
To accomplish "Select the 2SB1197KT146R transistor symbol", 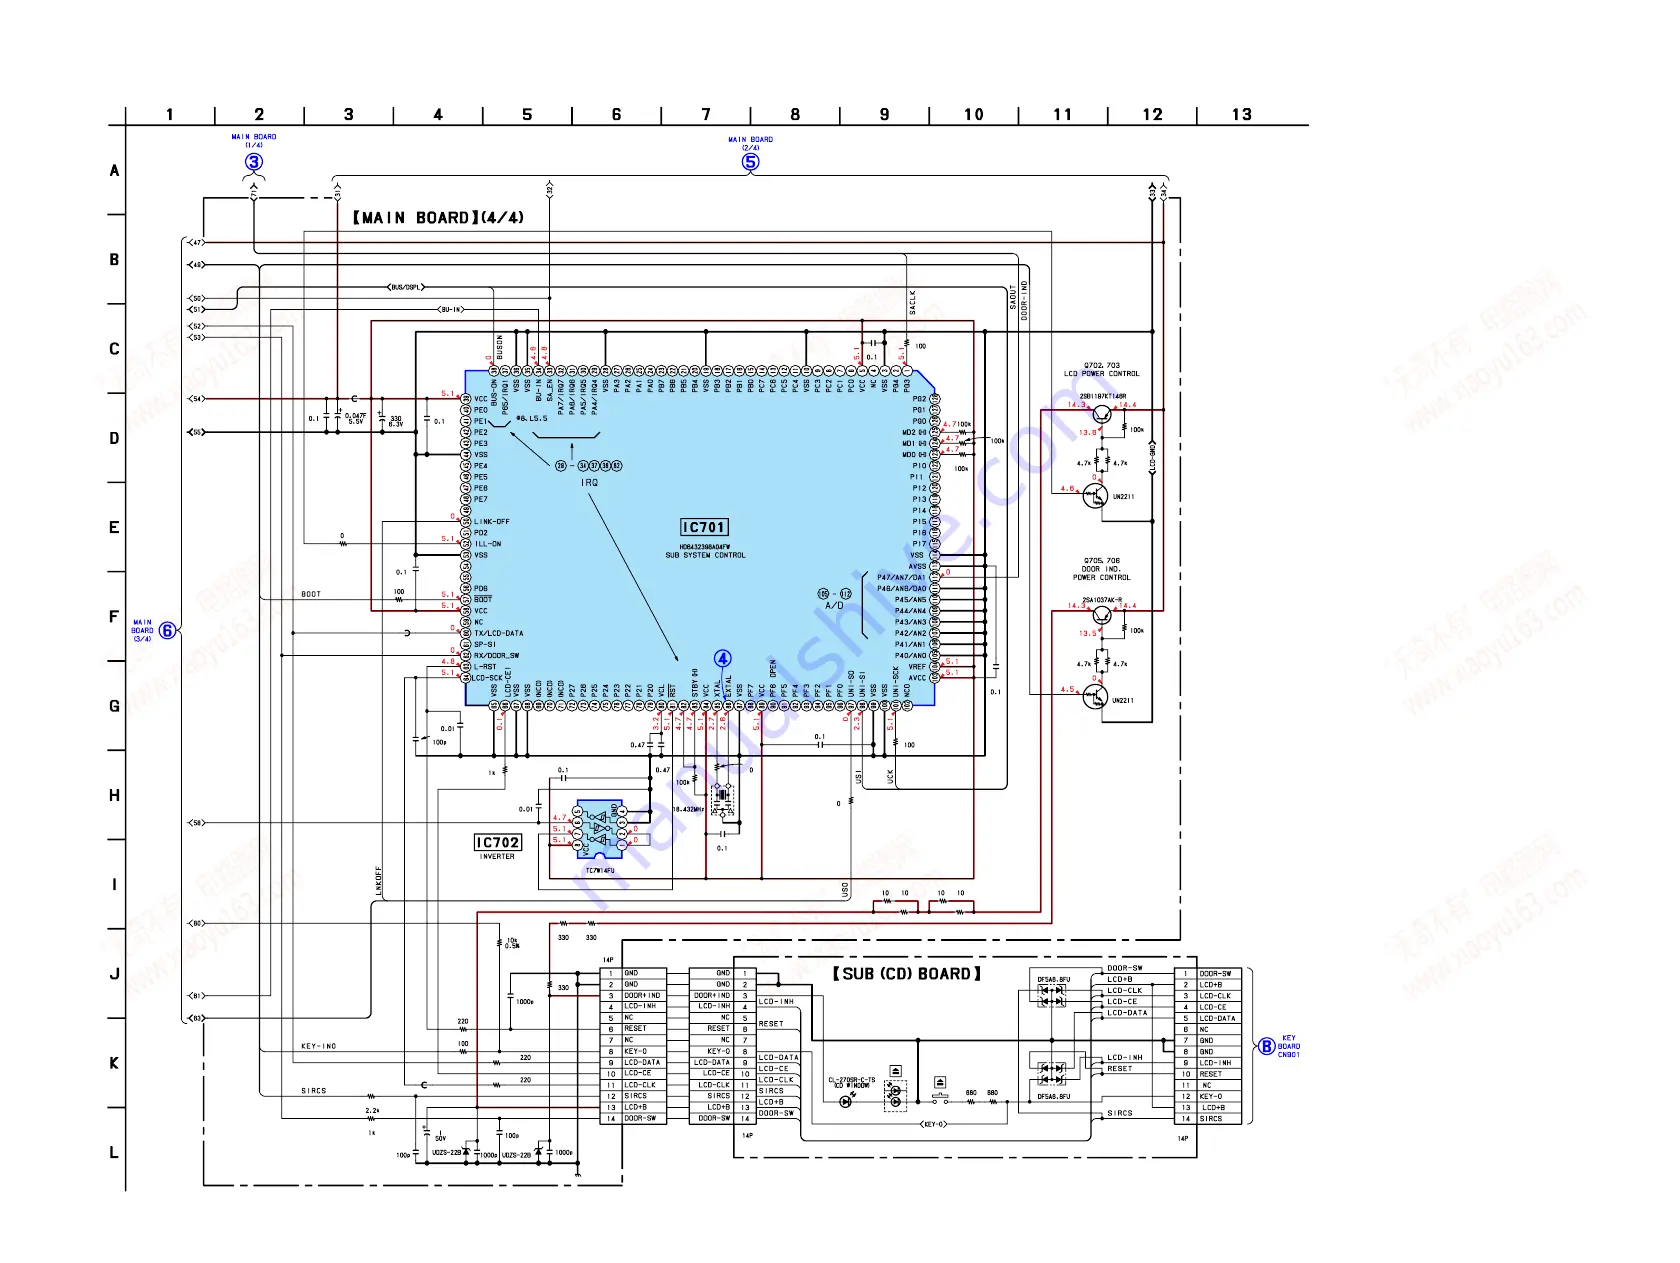I will 1101,412.
